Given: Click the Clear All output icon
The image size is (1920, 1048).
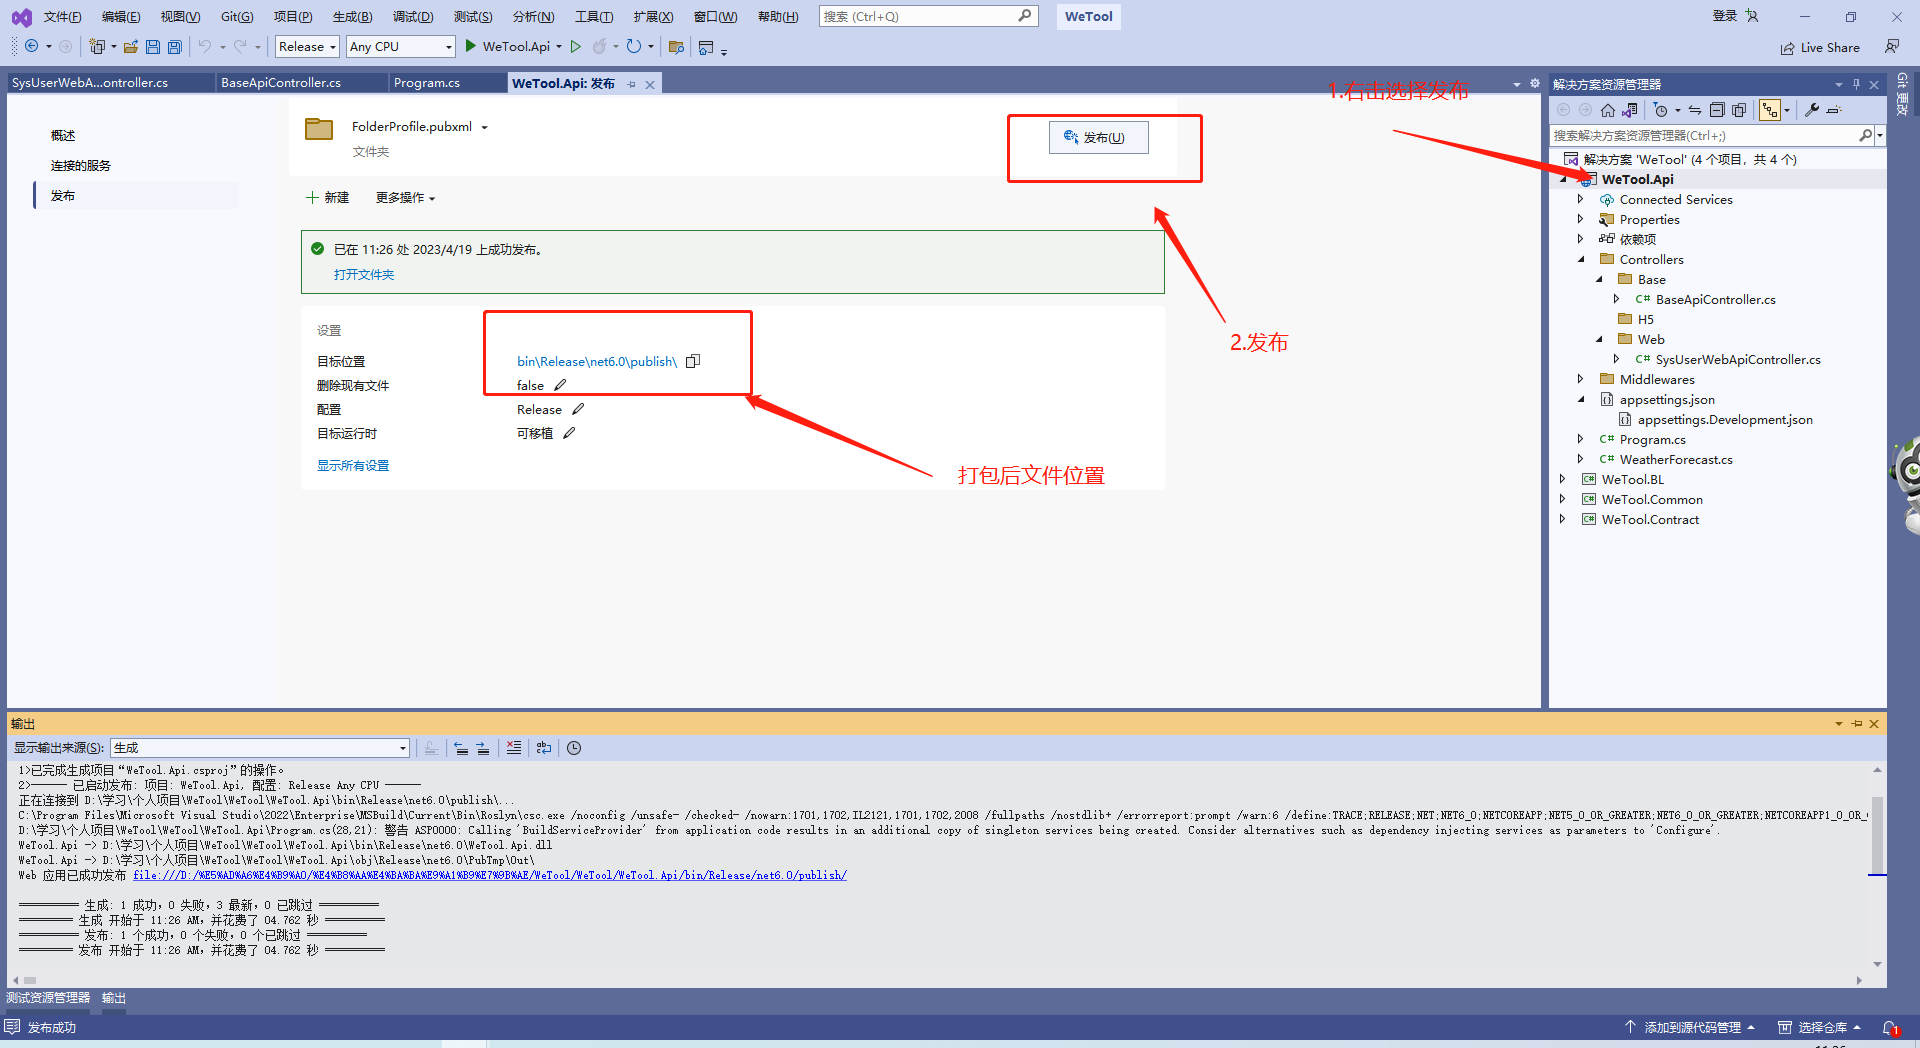Looking at the screenshot, I should [x=514, y=747].
